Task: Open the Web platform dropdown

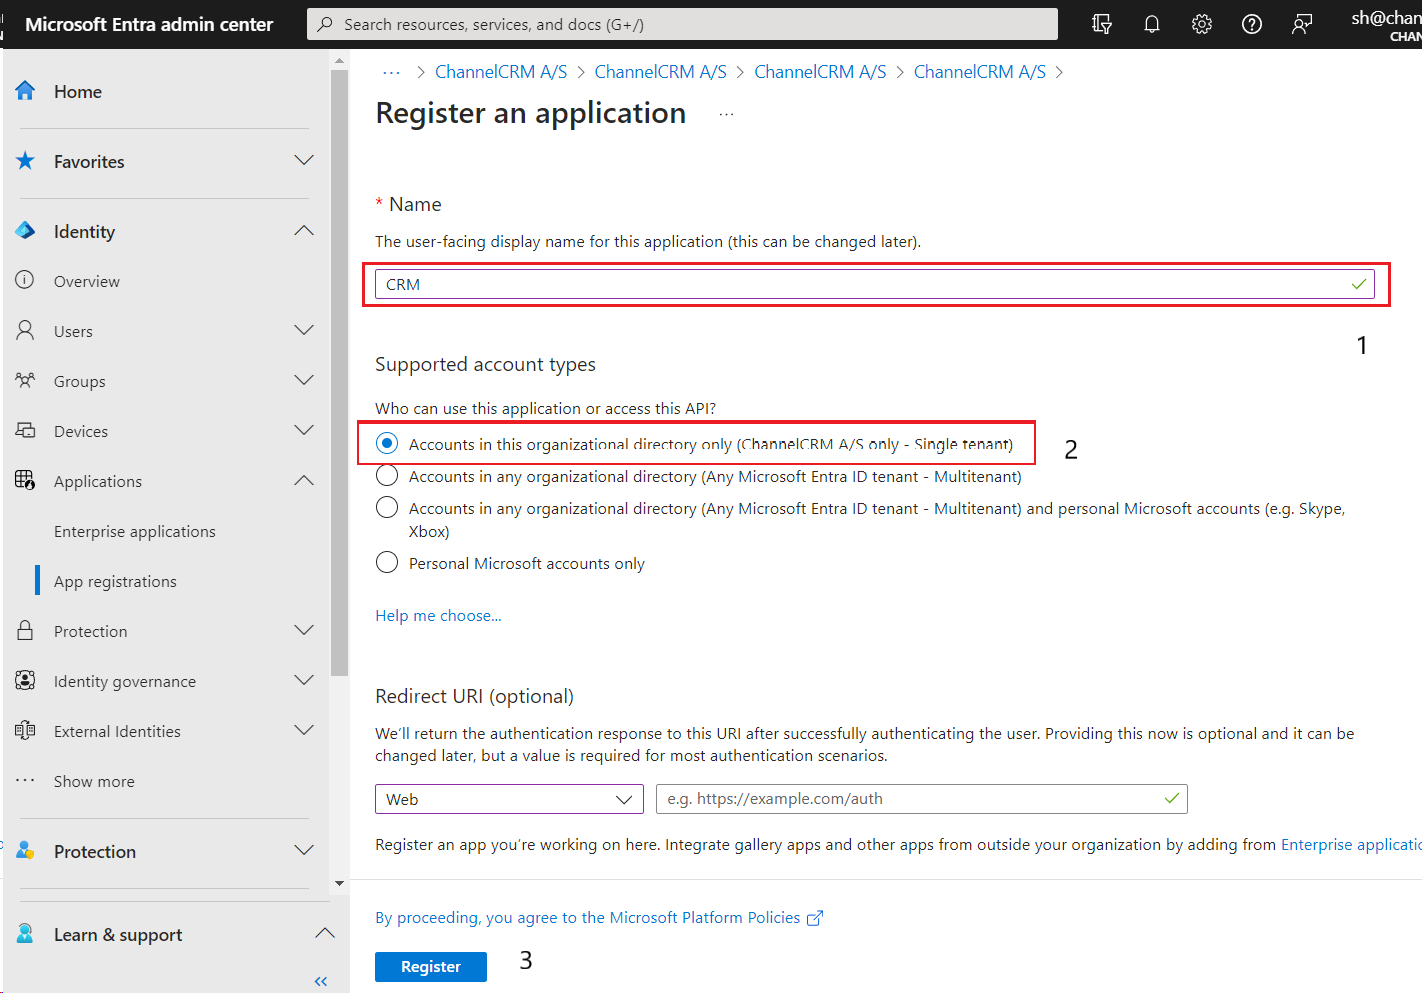Action: click(x=510, y=799)
